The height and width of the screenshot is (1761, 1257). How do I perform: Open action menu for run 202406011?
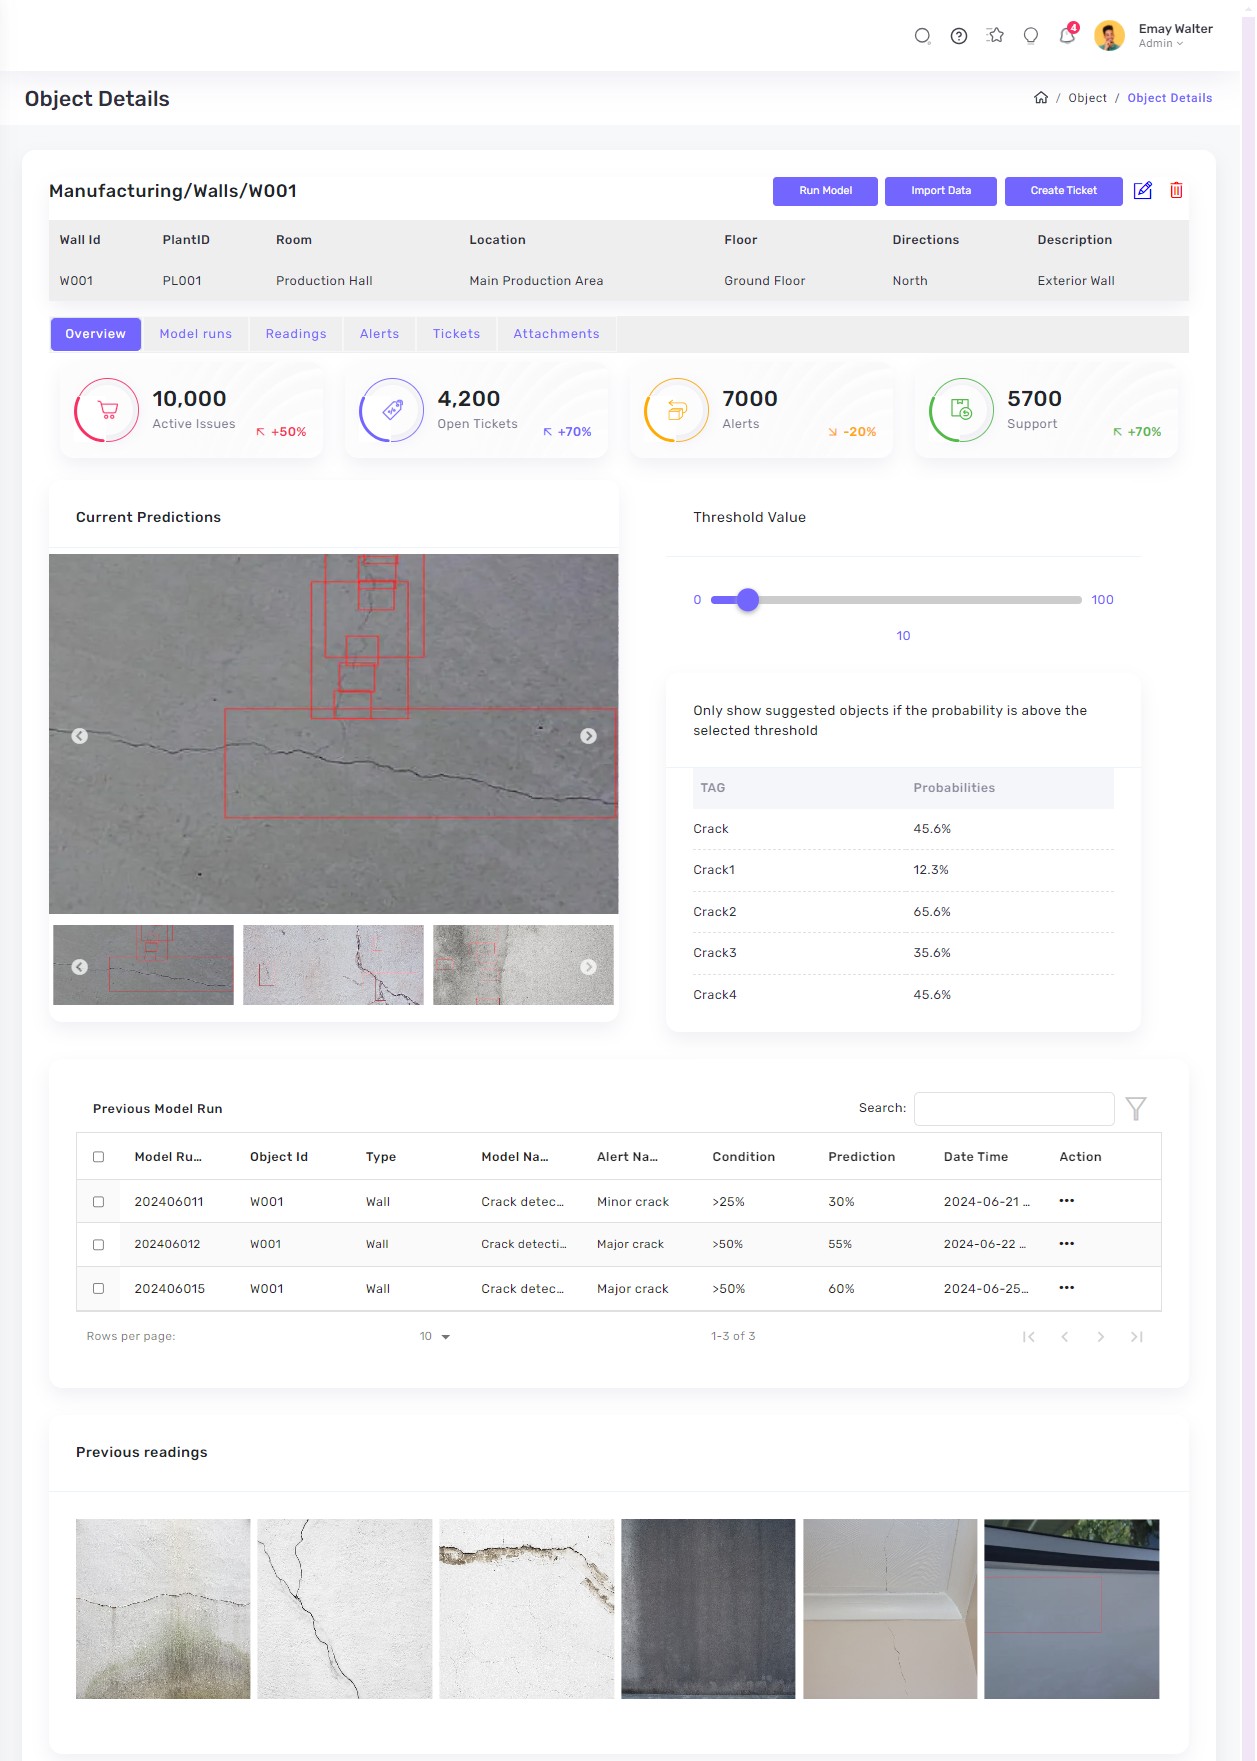pyautogui.click(x=1066, y=1201)
